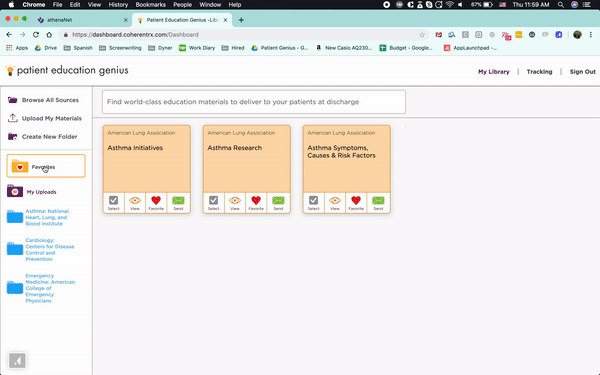Open Browse All Sources

click(43, 100)
